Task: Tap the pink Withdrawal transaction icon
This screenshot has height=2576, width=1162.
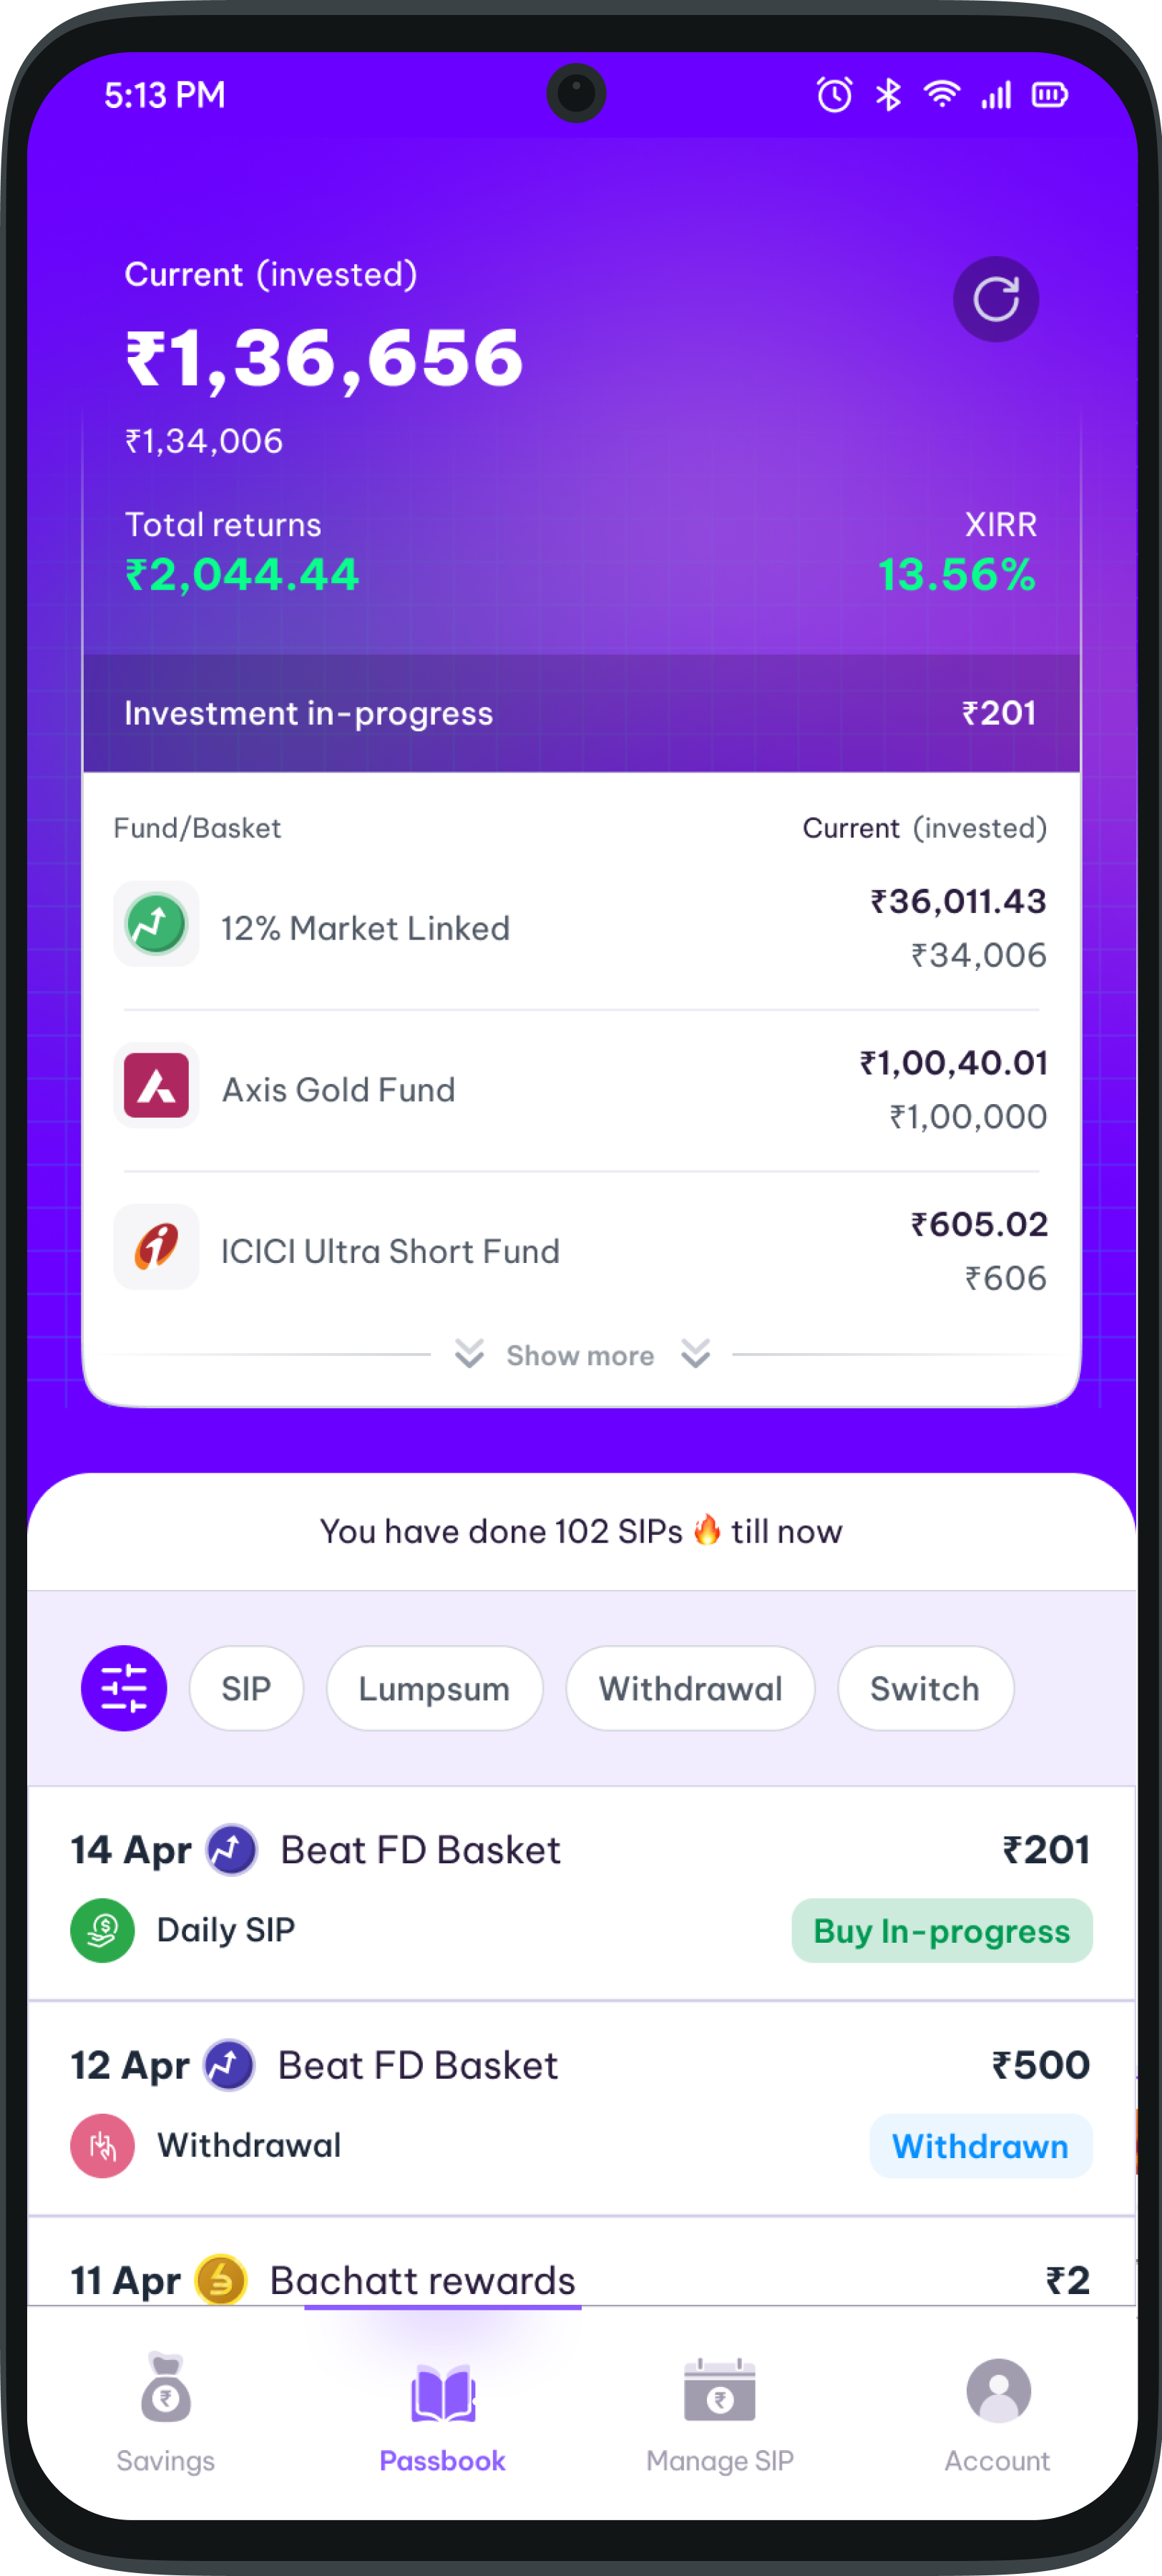Action: point(102,2145)
